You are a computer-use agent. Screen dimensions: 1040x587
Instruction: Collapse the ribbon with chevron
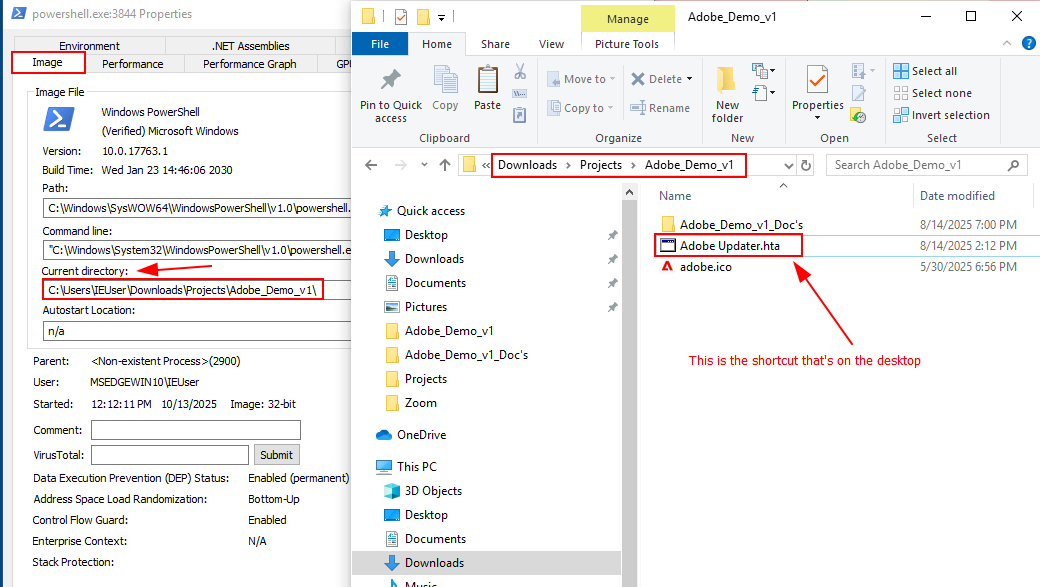click(1007, 44)
